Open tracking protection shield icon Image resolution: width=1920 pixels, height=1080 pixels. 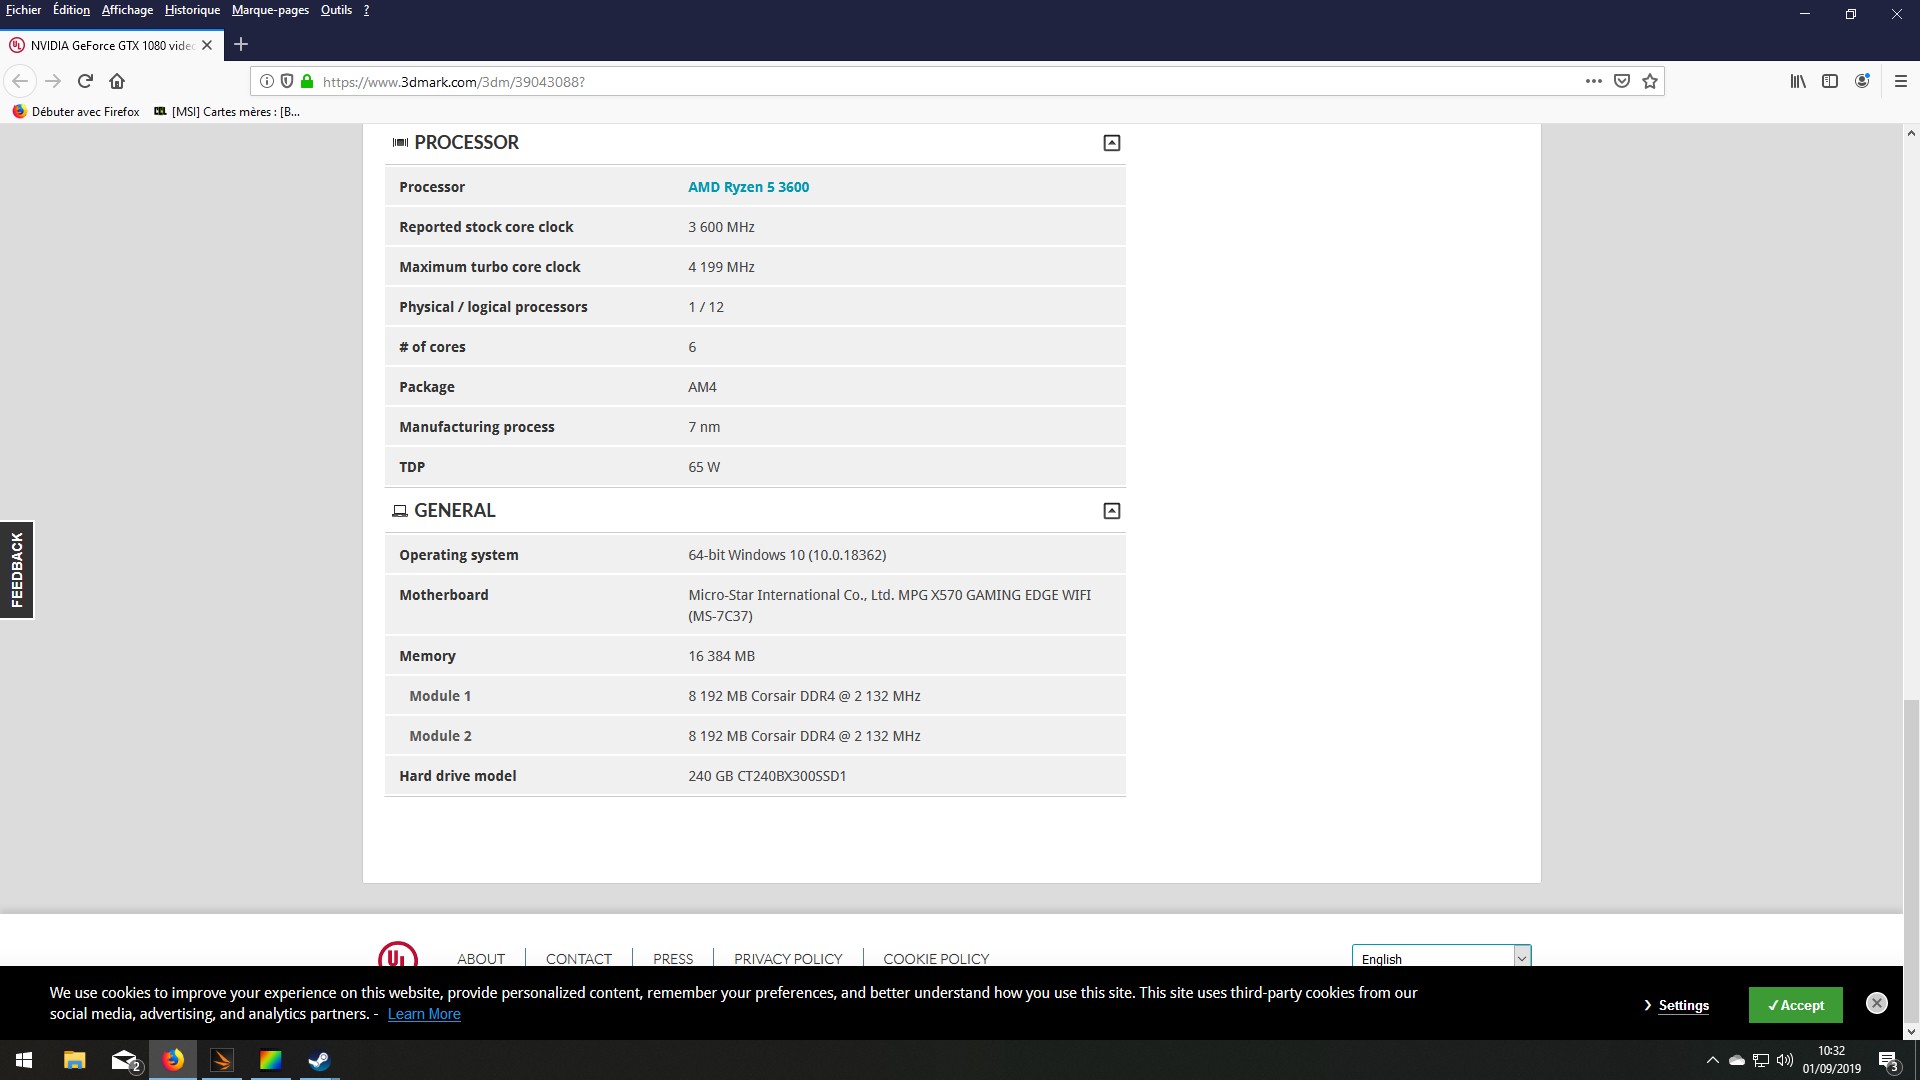tap(287, 81)
